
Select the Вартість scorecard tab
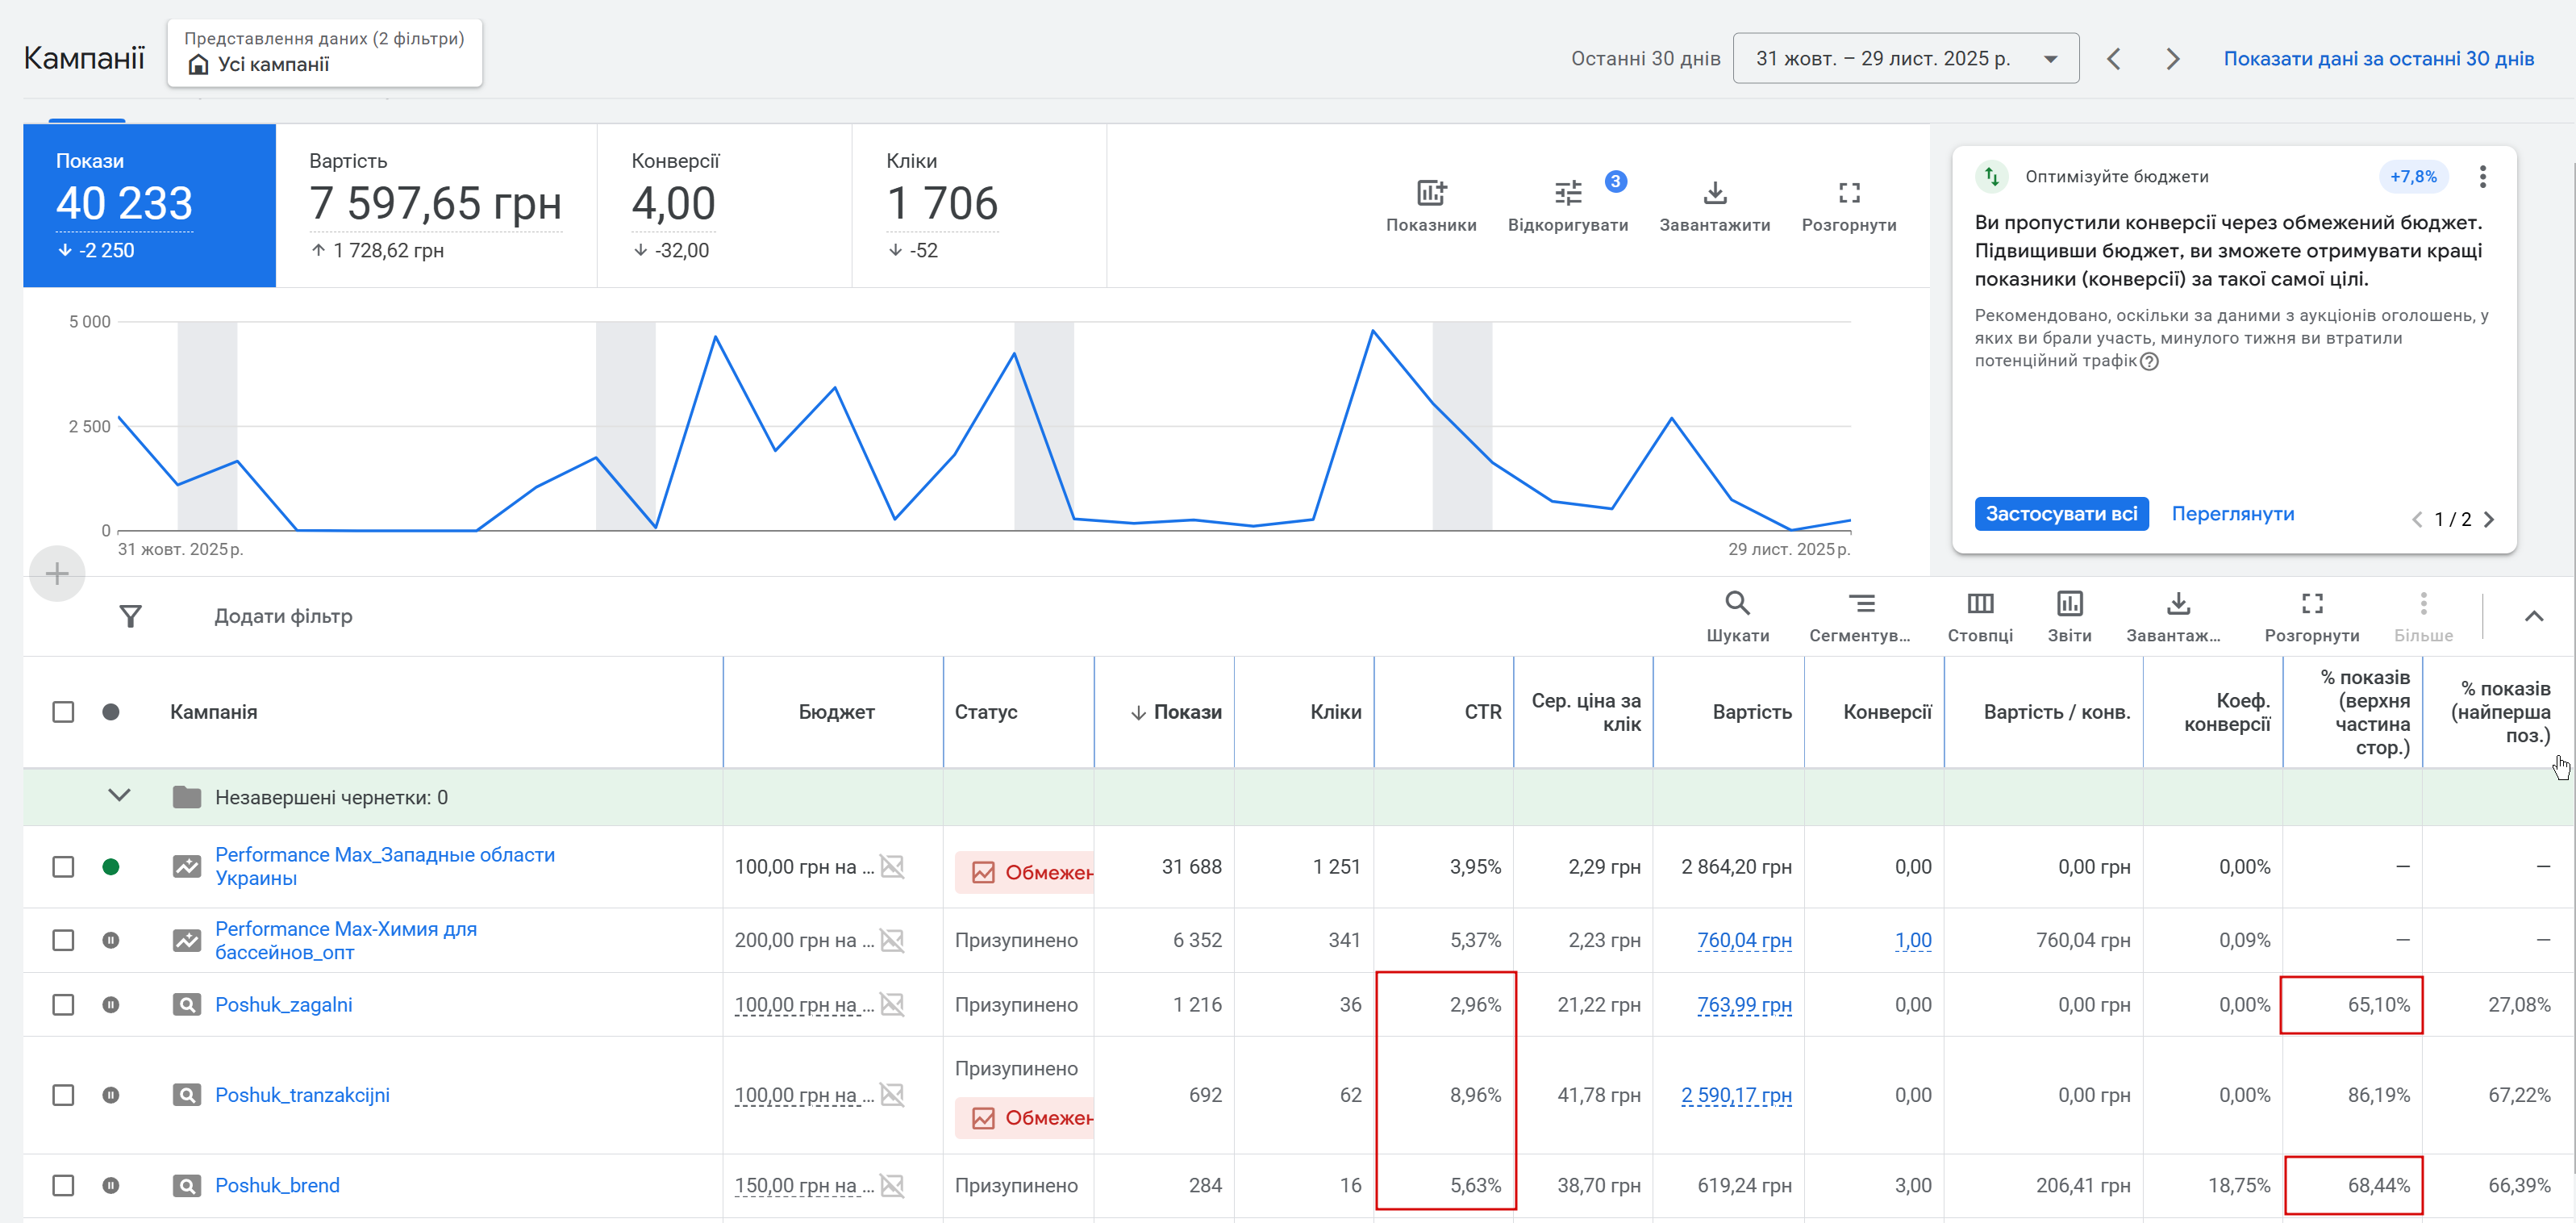[436, 205]
